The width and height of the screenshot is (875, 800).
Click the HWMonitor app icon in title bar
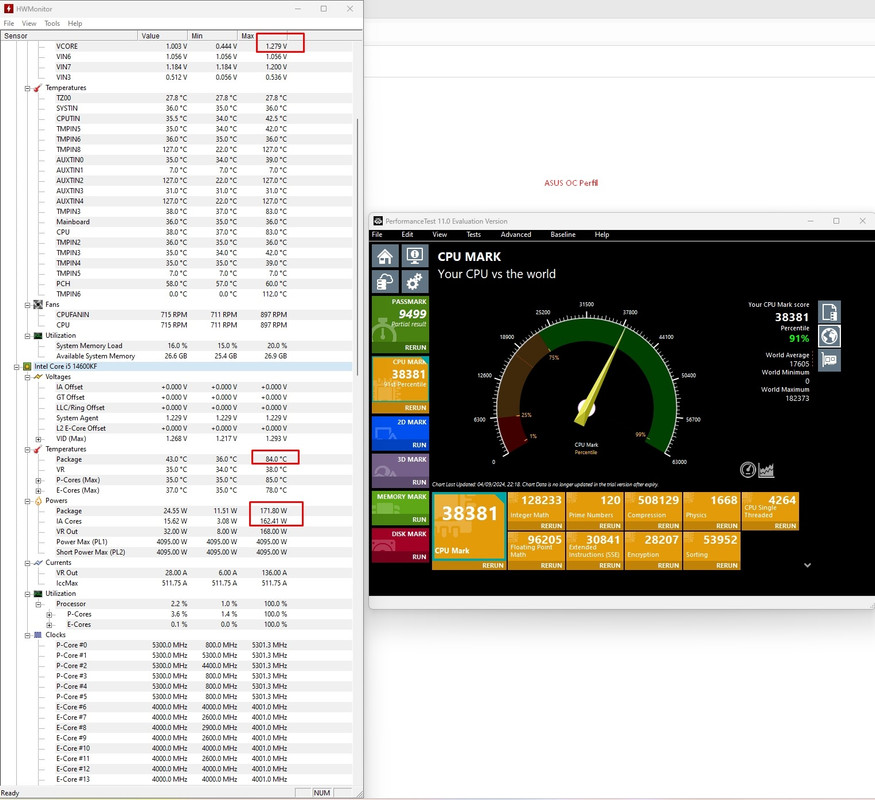(x=8, y=8)
